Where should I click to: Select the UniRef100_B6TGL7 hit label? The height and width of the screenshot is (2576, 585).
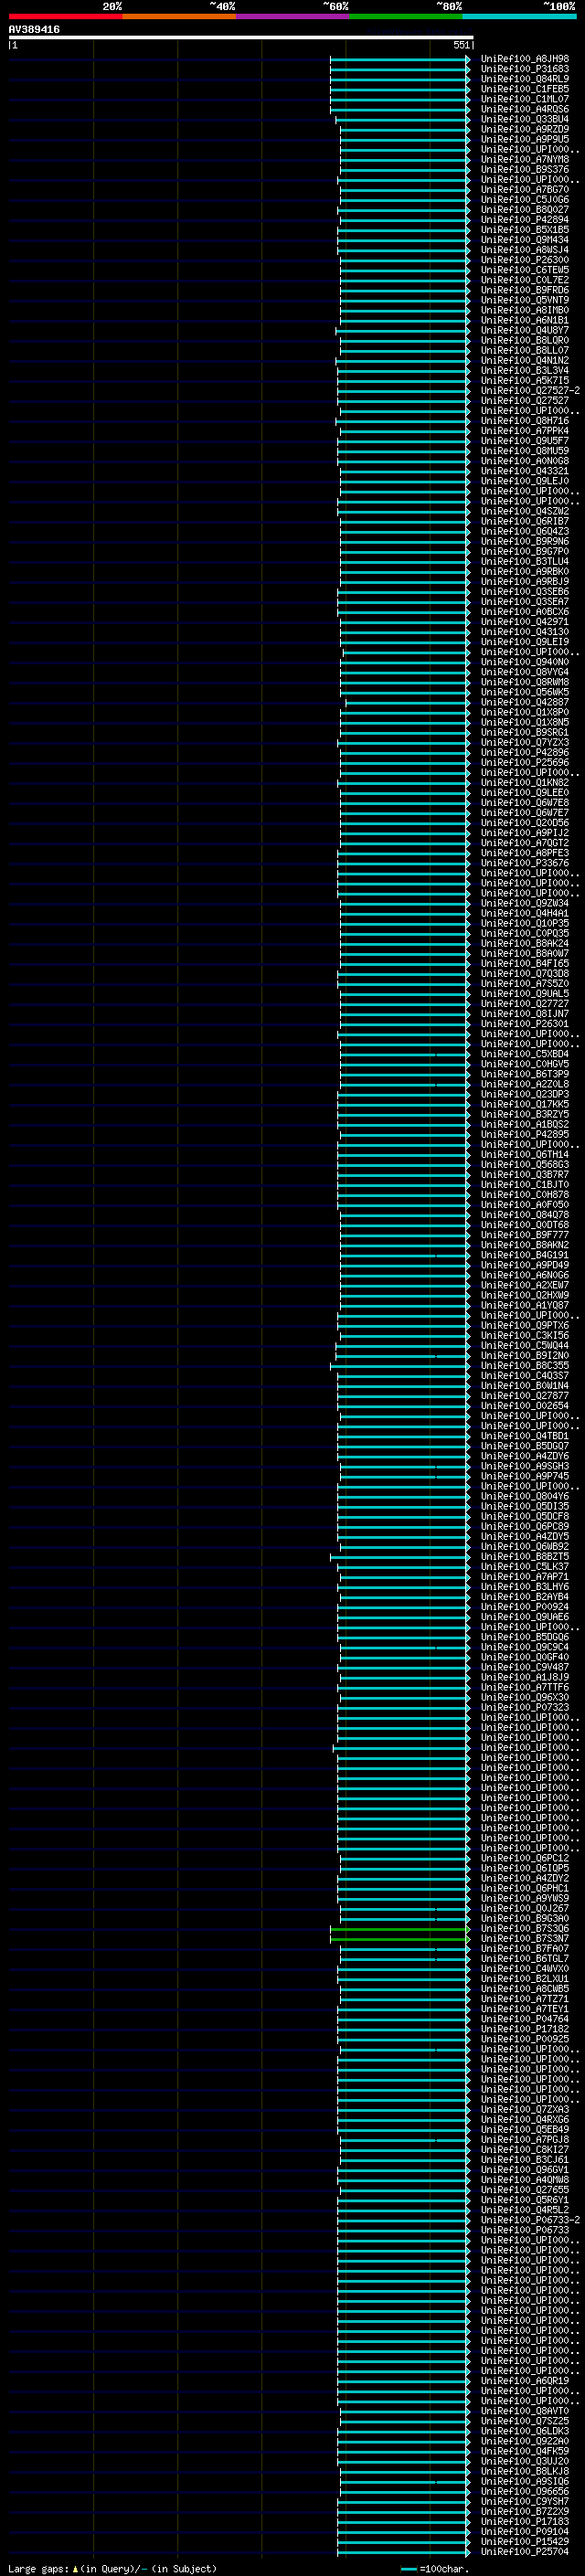[x=524, y=1959]
